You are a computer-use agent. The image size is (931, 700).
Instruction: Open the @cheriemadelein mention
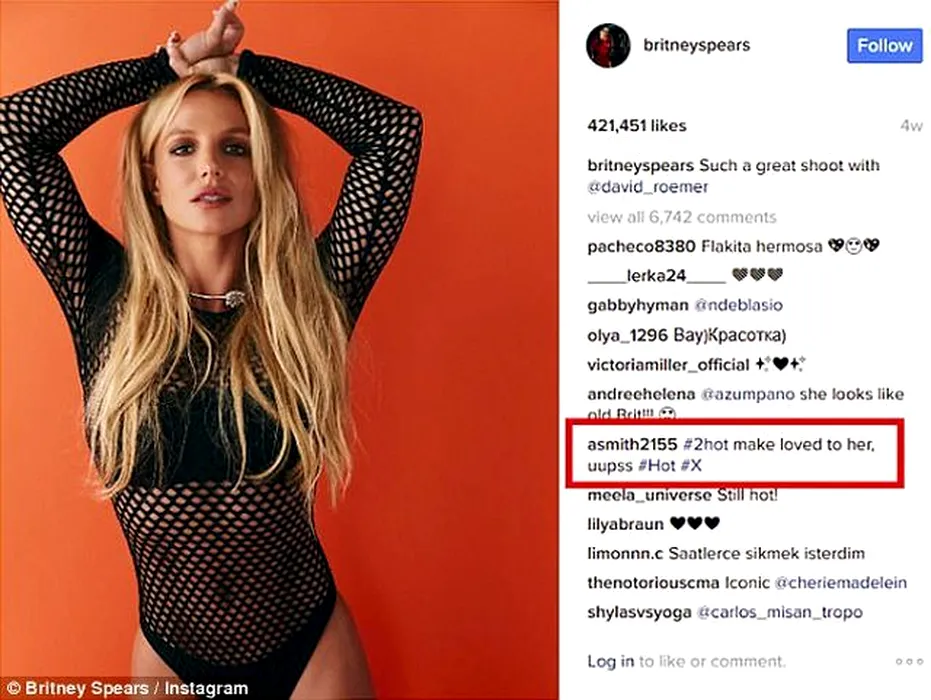point(841,583)
